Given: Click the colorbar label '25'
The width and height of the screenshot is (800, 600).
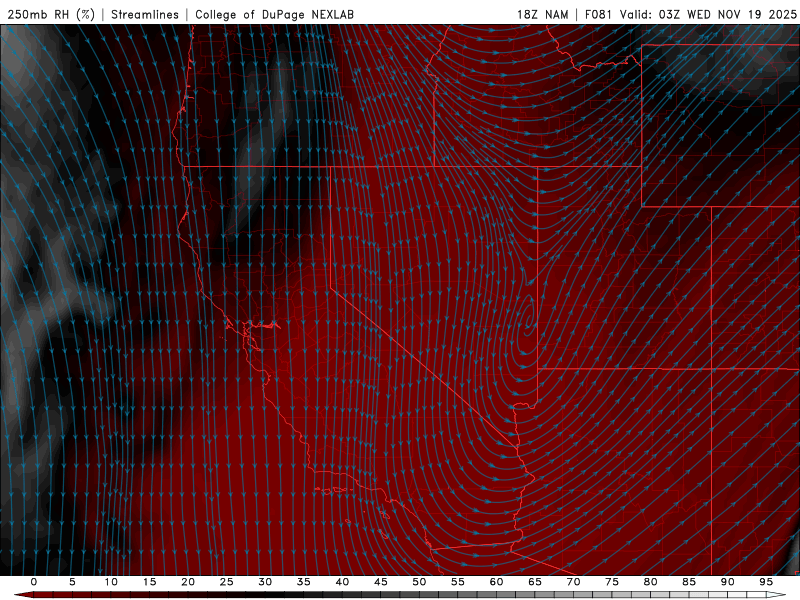Looking at the screenshot, I should (x=226, y=582).
